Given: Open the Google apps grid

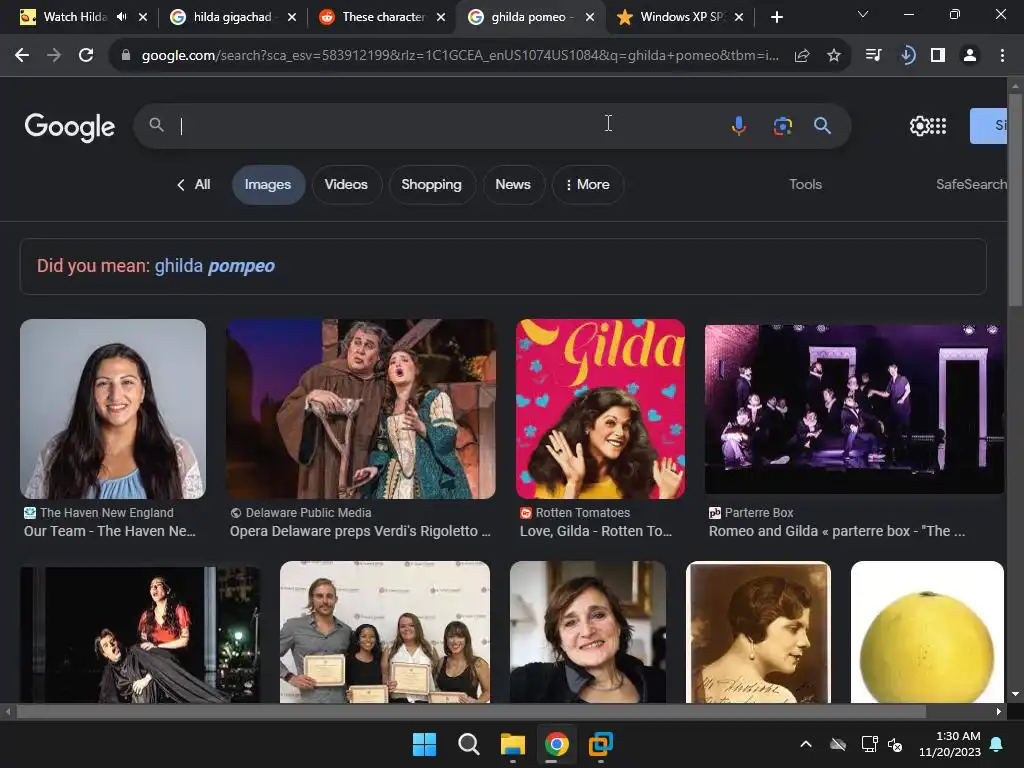Looking at the screenshot, I should click(938, 126).
